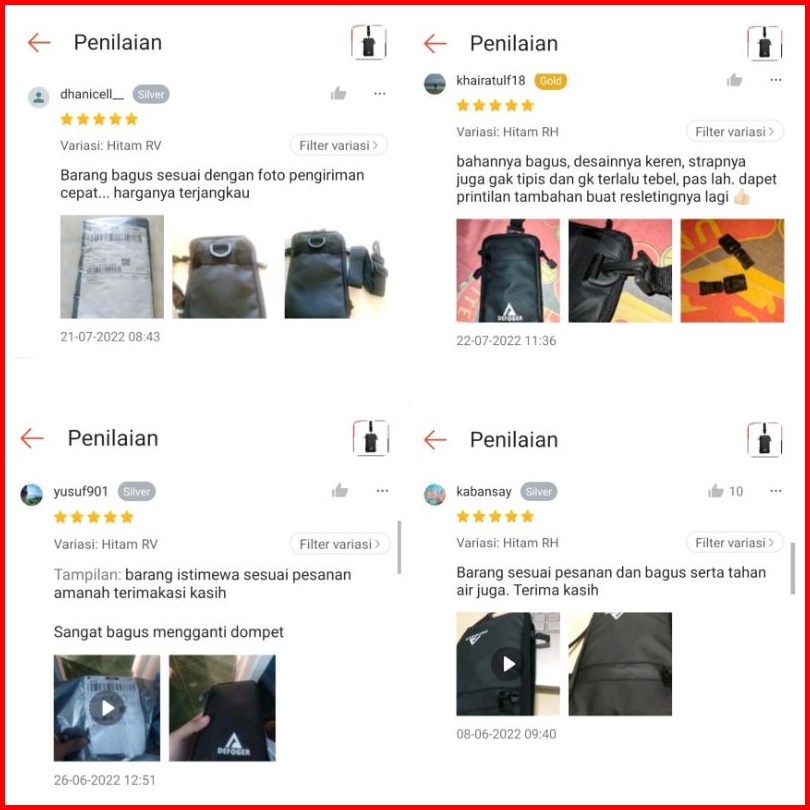The height and width of the screenshot is (810, 810).
Task: Play yusuf901's package unboxing video
Action: tap(107, 708)
